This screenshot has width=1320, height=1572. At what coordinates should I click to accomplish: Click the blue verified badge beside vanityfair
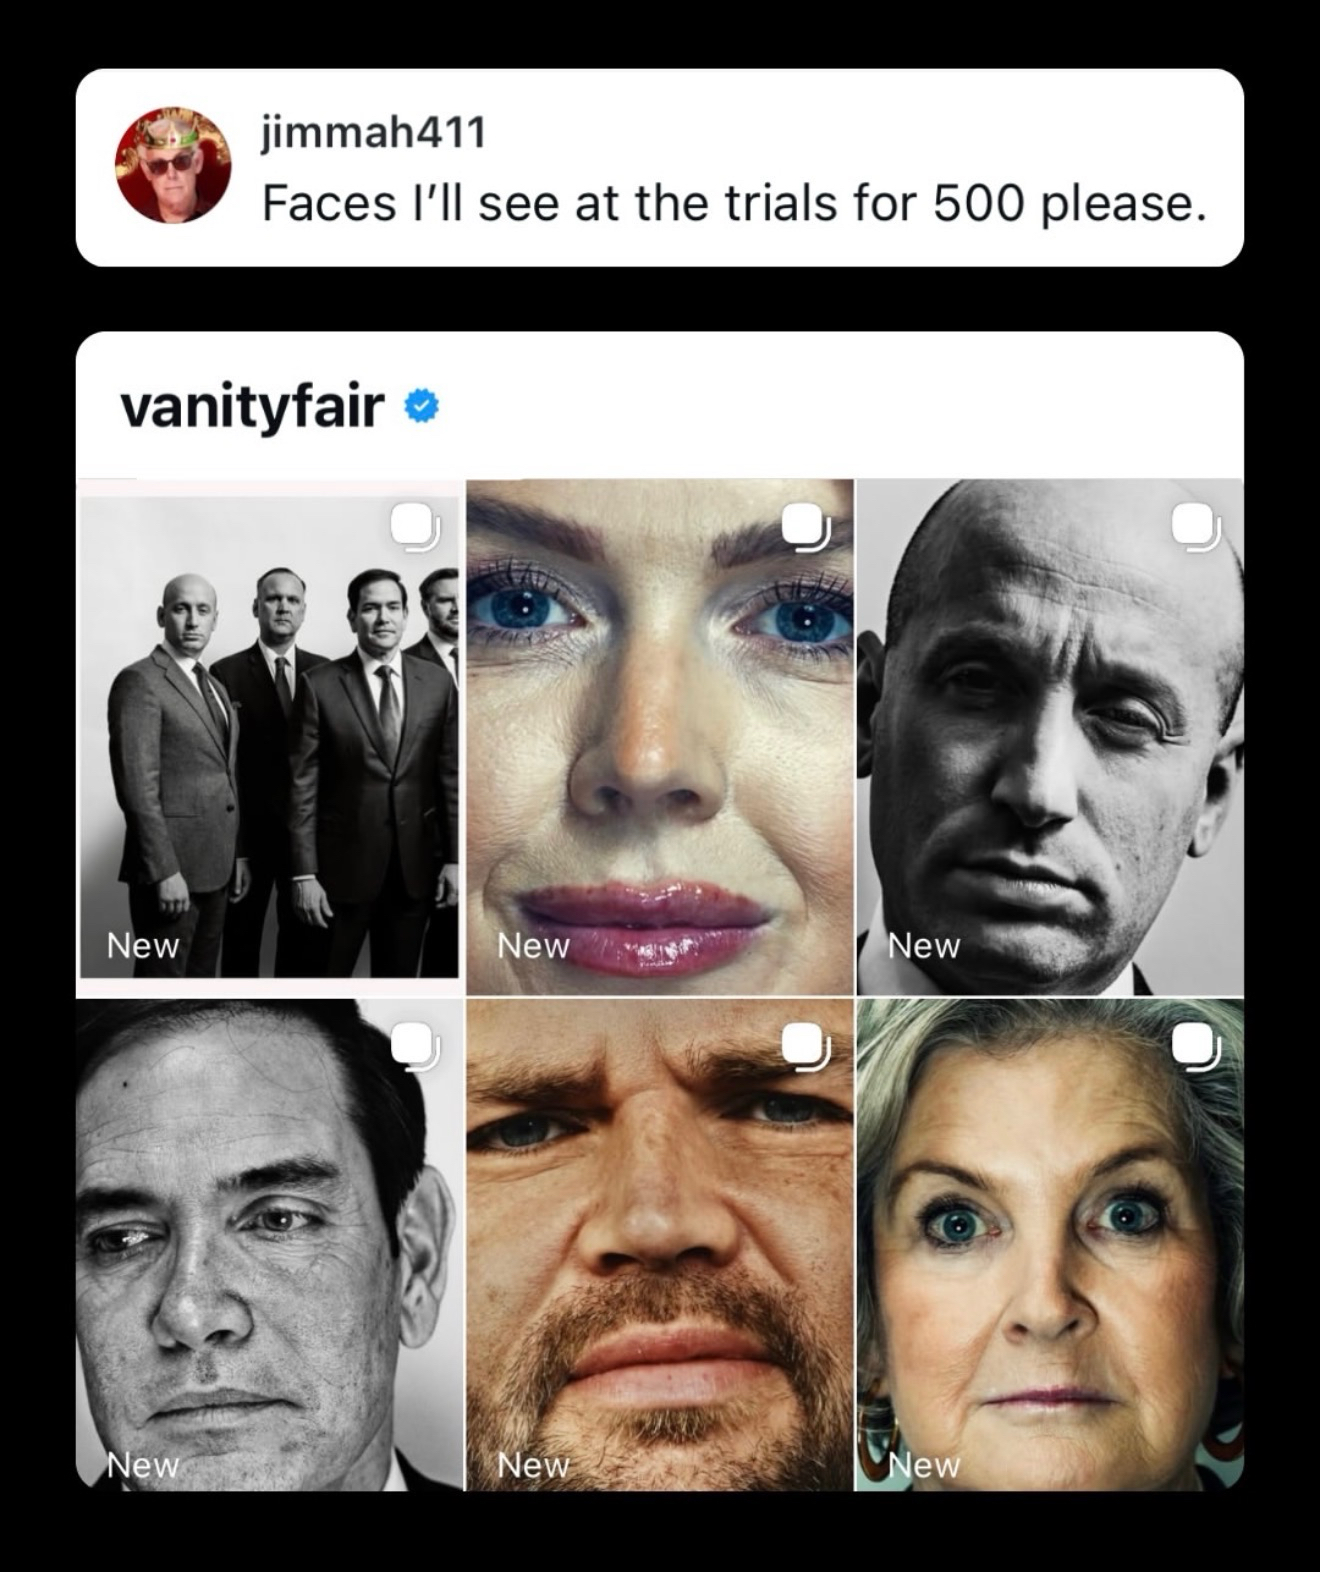[422, 406]
